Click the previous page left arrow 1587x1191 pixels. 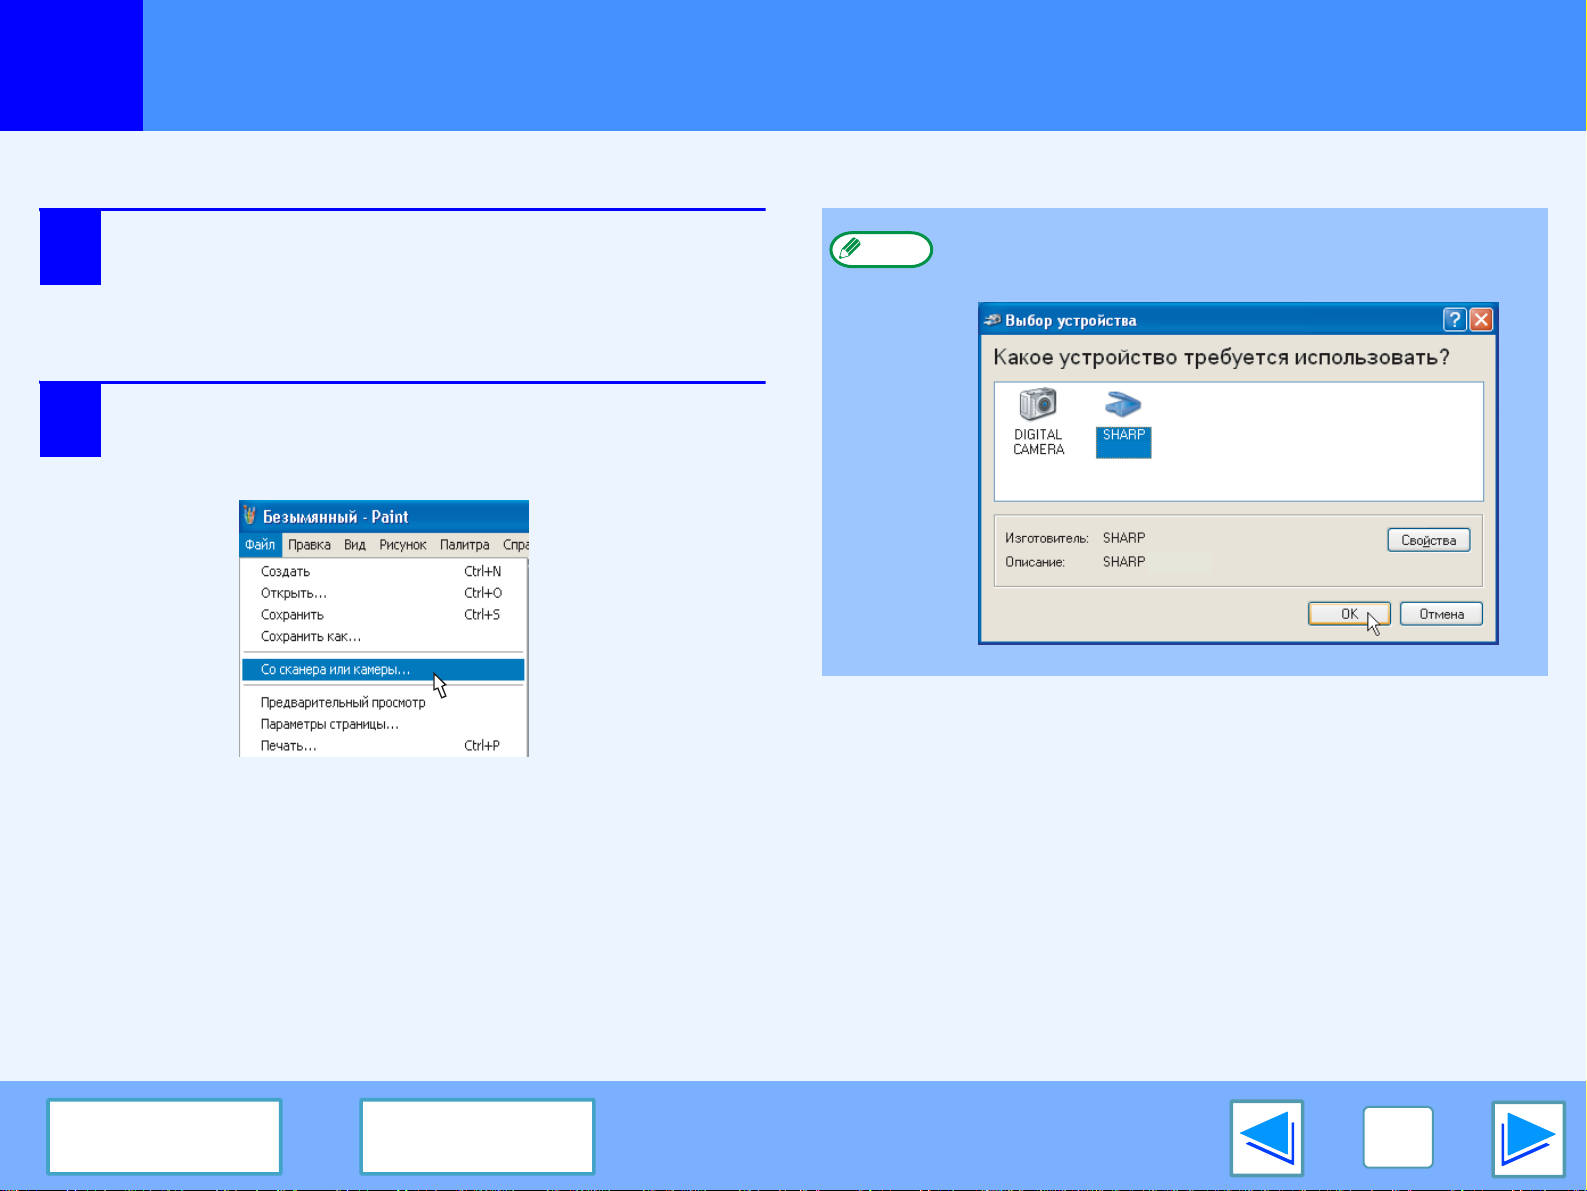1266,1138
